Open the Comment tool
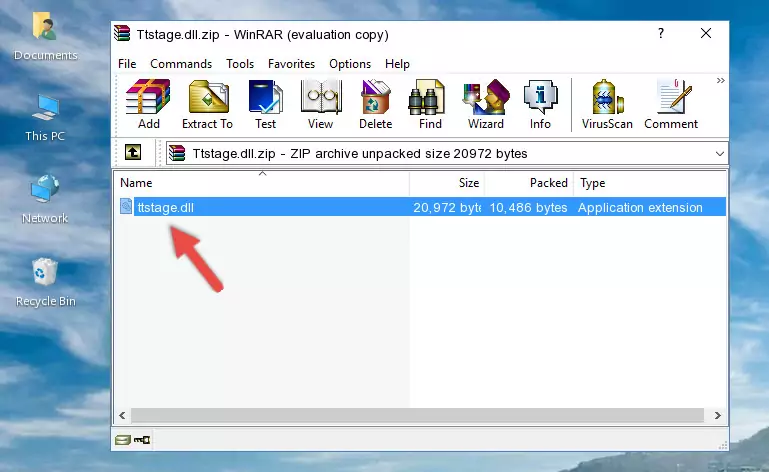This screenshot has height=472, width=769. click(671, 105)
